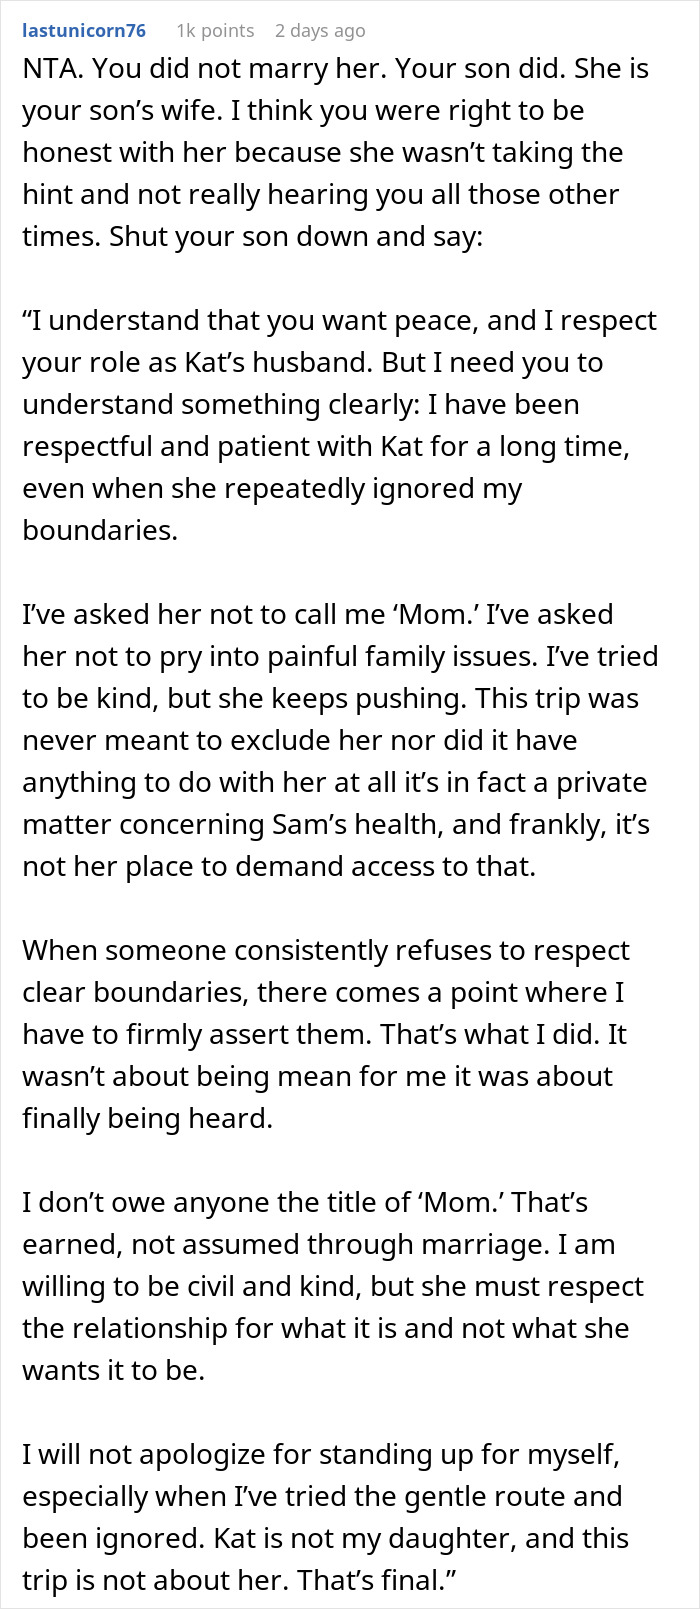Click the line 'When someone consistently refuses to respect'
The height and width of the screenshot is (1609, 700).
tap(326, 951)
